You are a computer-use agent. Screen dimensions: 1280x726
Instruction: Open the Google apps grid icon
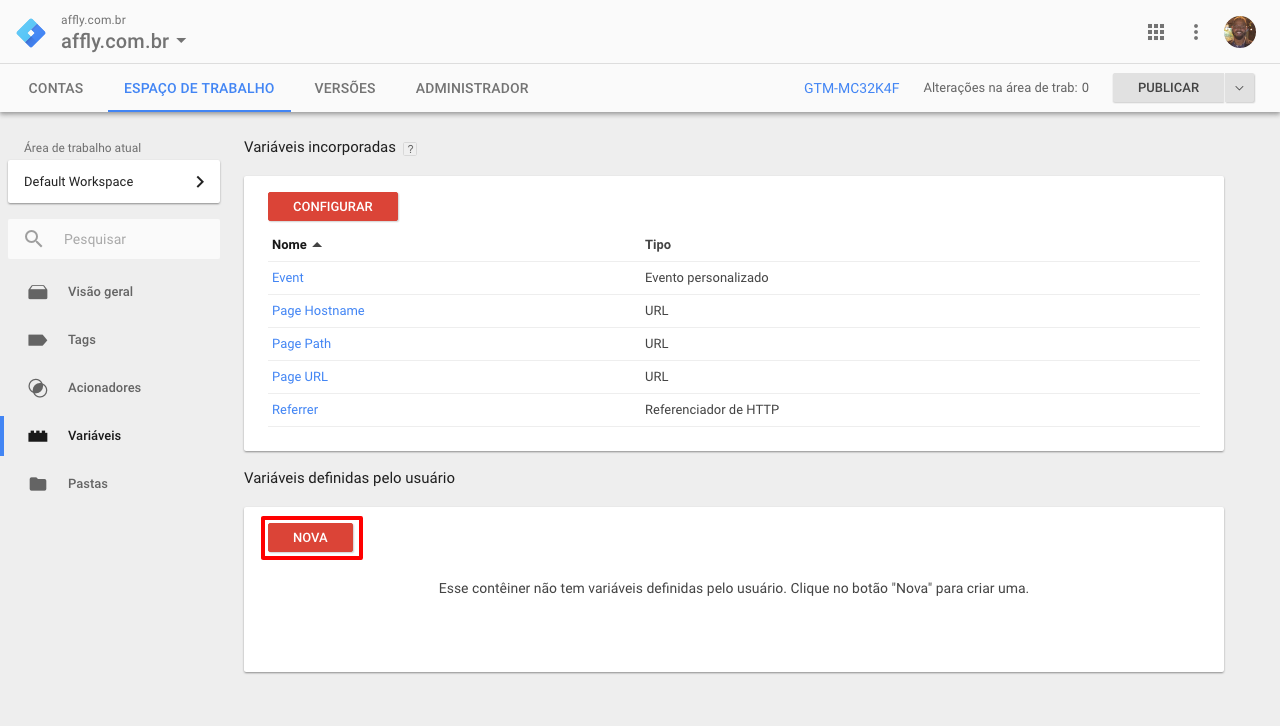coord(1156,32)
